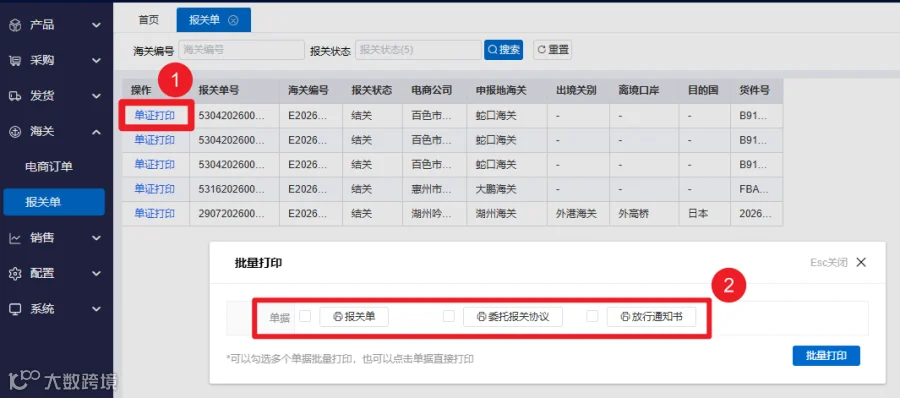
Task: Click the blue 批量打印 button
Action: click(x=826, y=356)
